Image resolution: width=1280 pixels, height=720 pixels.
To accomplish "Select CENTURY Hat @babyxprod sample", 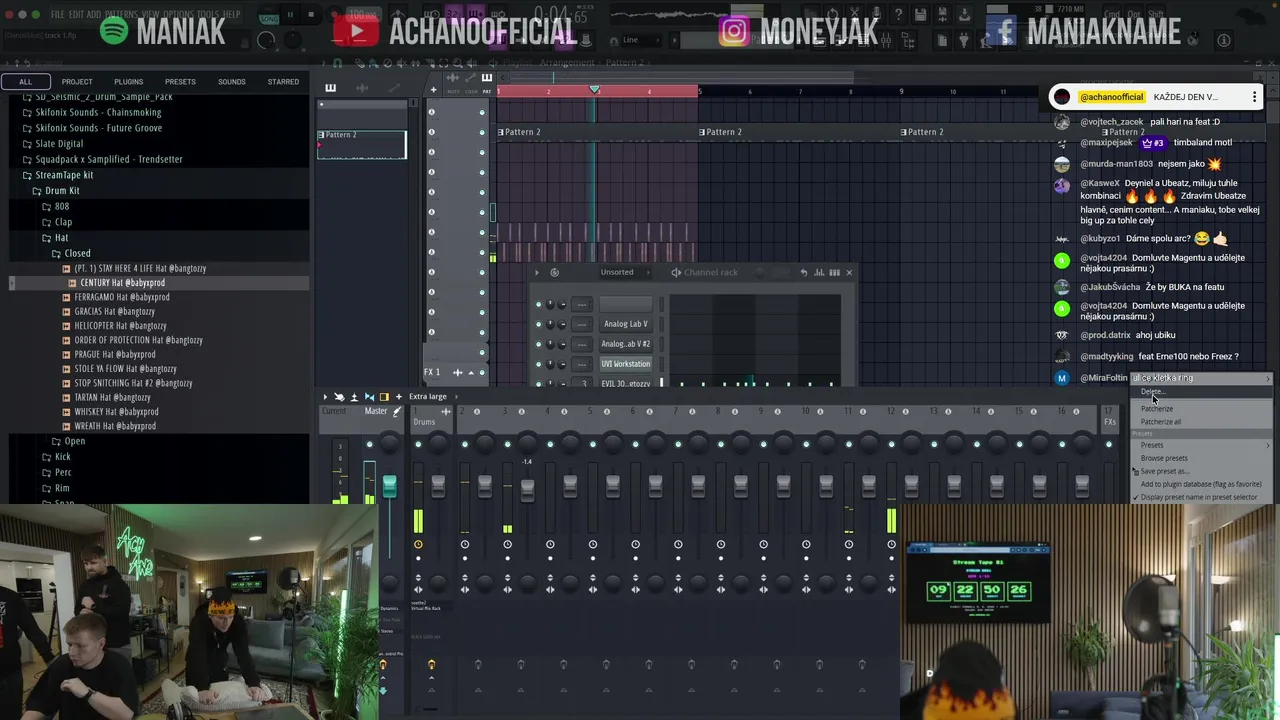I will [x=122, y=283].
